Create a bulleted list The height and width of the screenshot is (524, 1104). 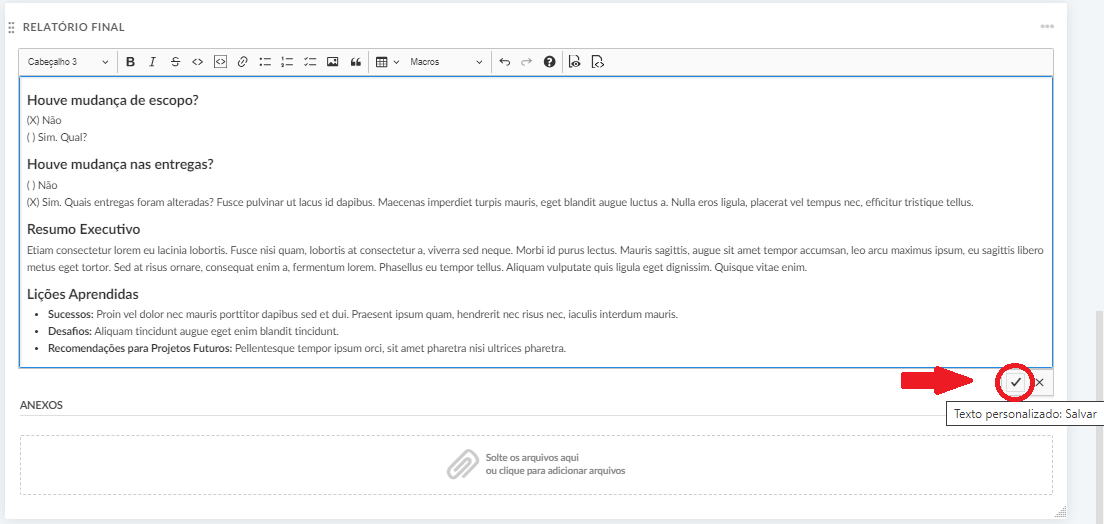[x=265, y=62]
